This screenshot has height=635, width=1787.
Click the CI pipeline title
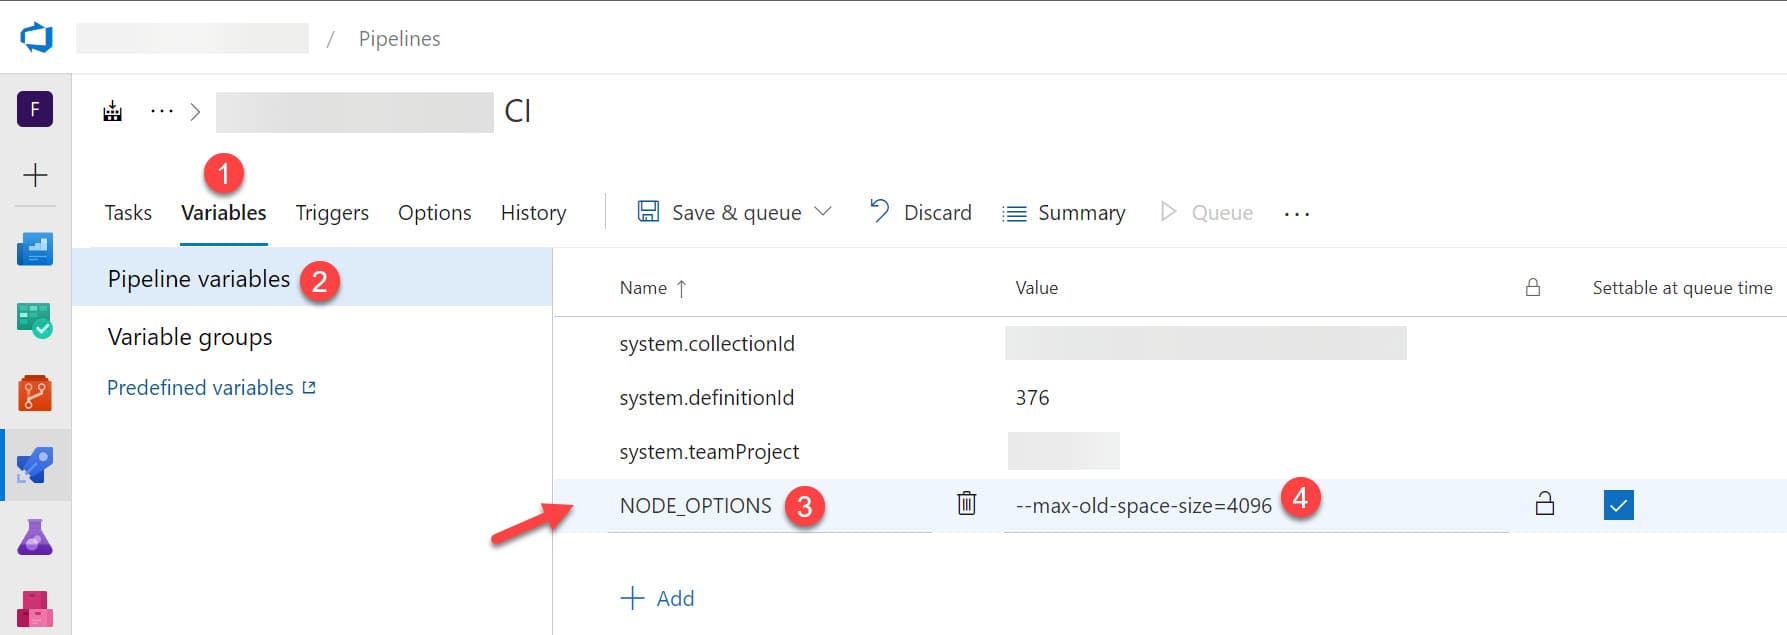point(518,111)
